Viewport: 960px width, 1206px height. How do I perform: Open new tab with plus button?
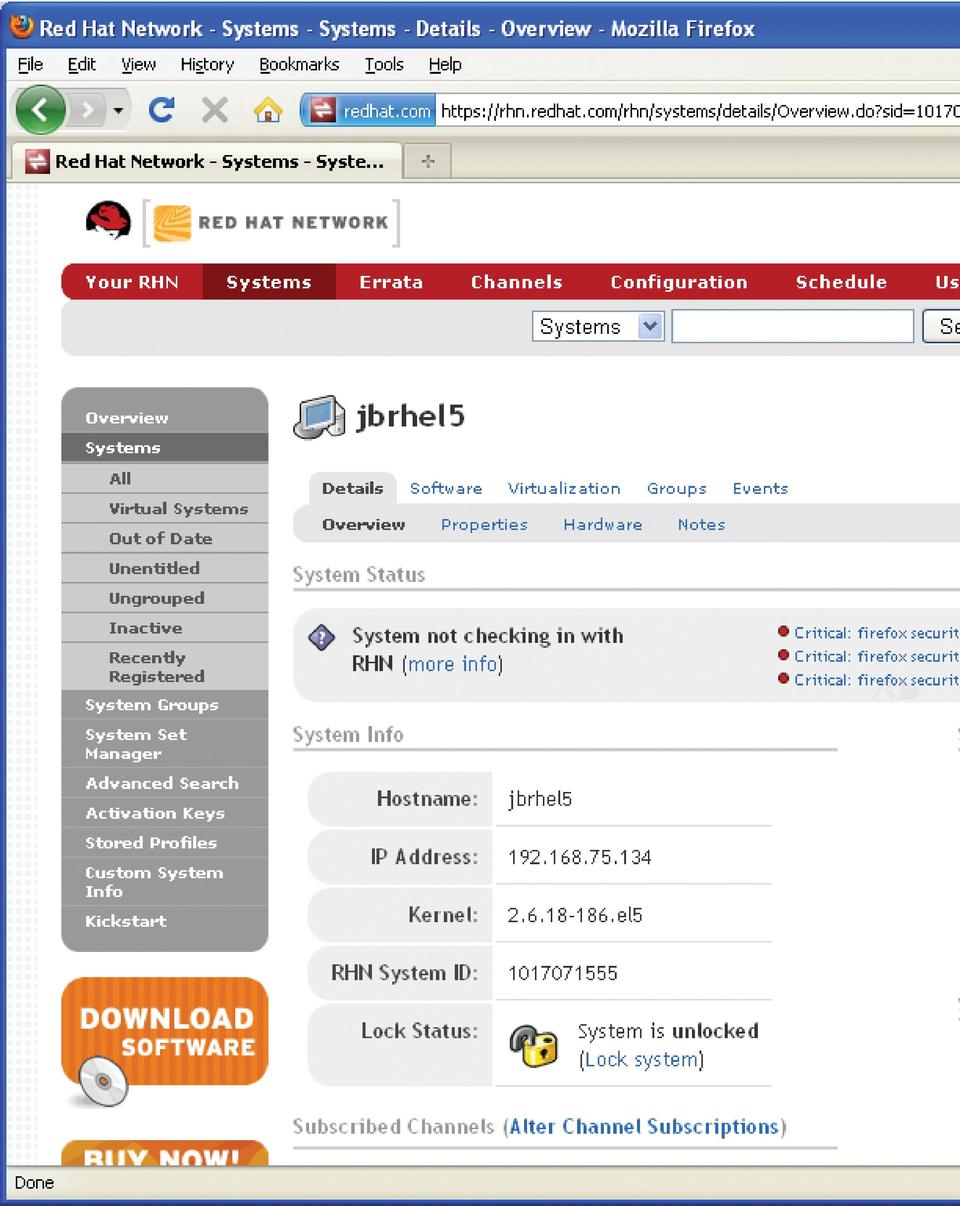coord(427,162)
